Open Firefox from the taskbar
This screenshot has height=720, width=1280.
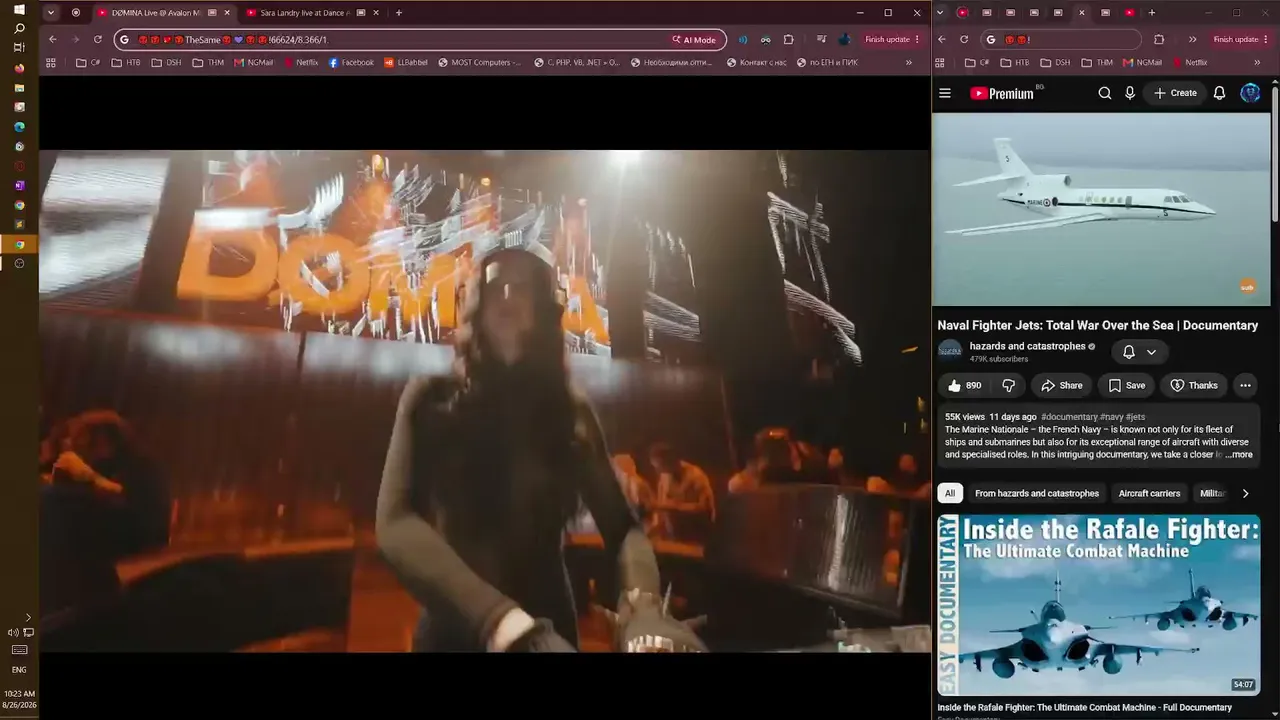click(x=19, y=68)
